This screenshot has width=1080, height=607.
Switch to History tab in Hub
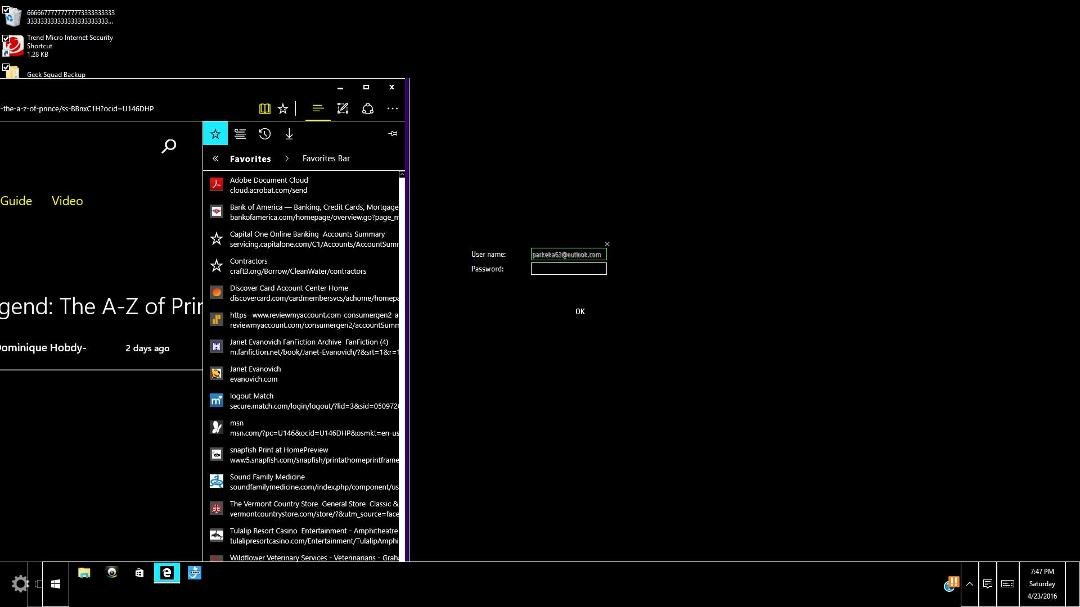[x=264, y=134]
